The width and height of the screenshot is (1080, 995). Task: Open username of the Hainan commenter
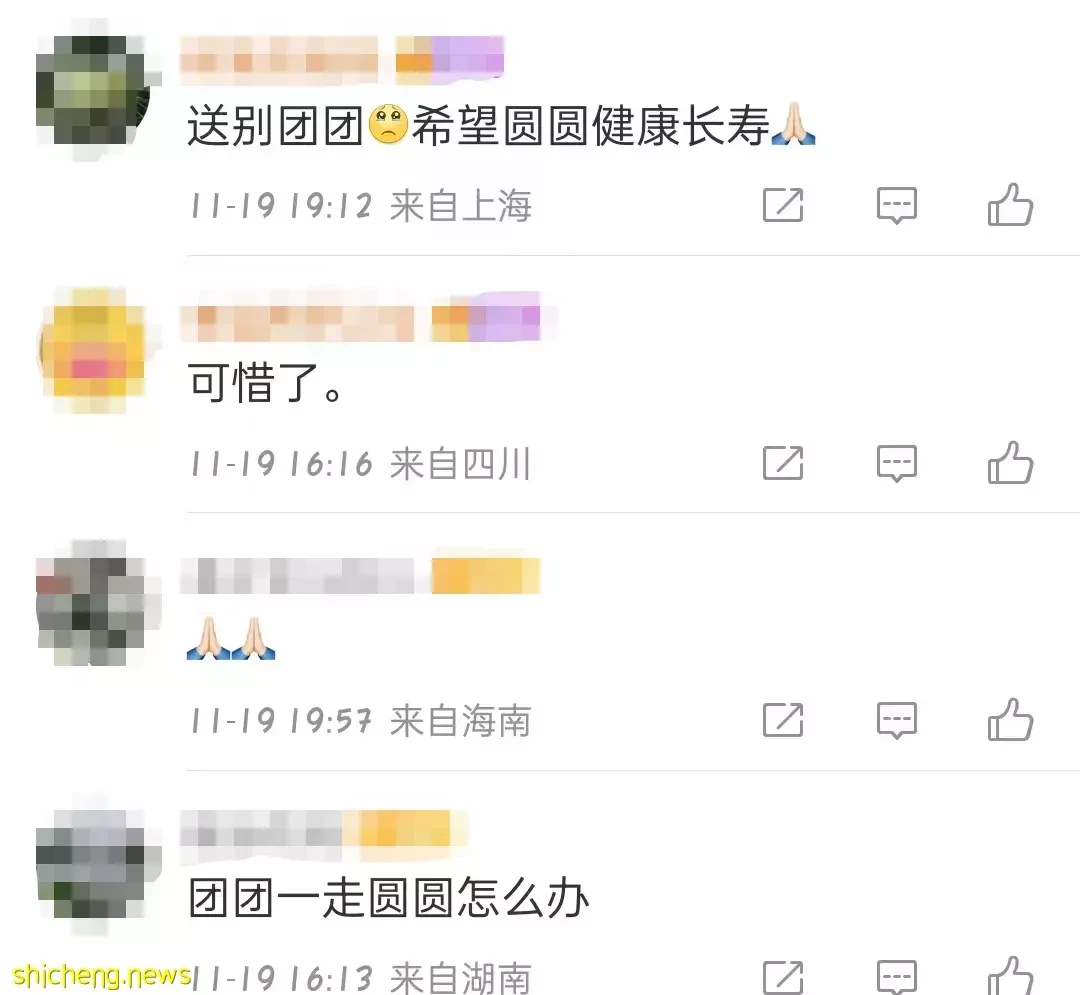click(297, 576)
